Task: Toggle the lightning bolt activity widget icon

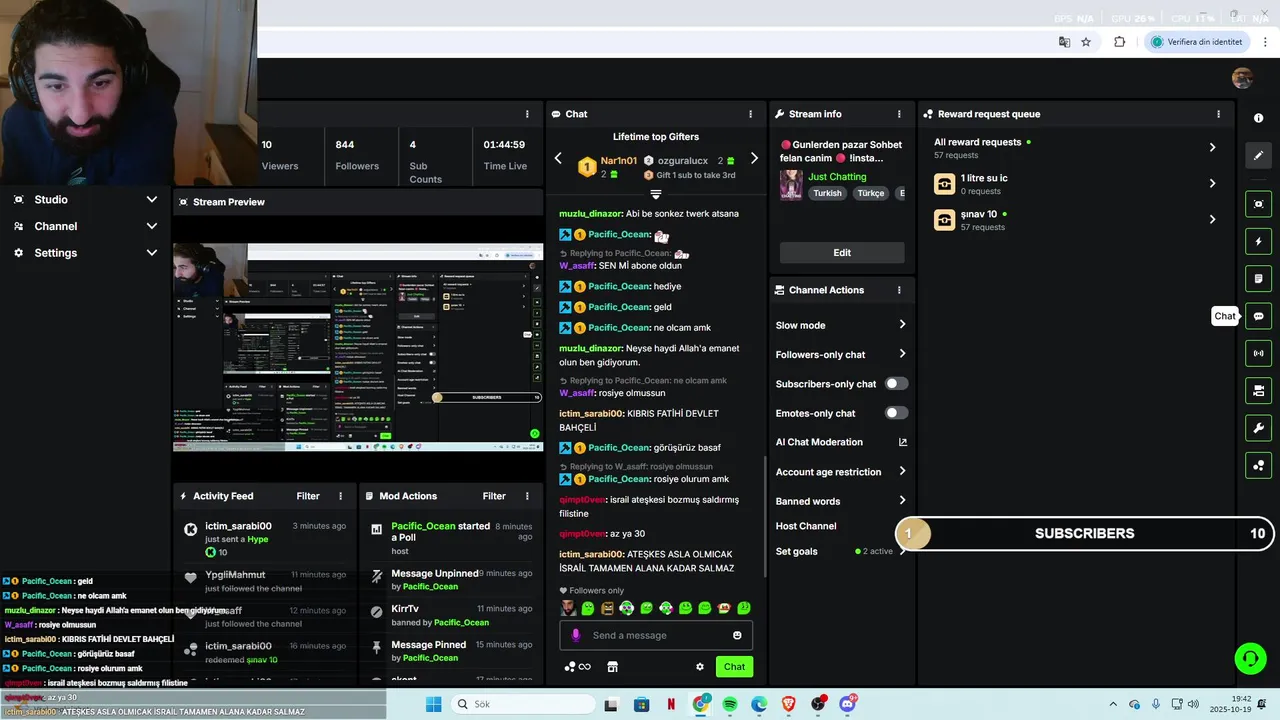Action: point(1258,241)
